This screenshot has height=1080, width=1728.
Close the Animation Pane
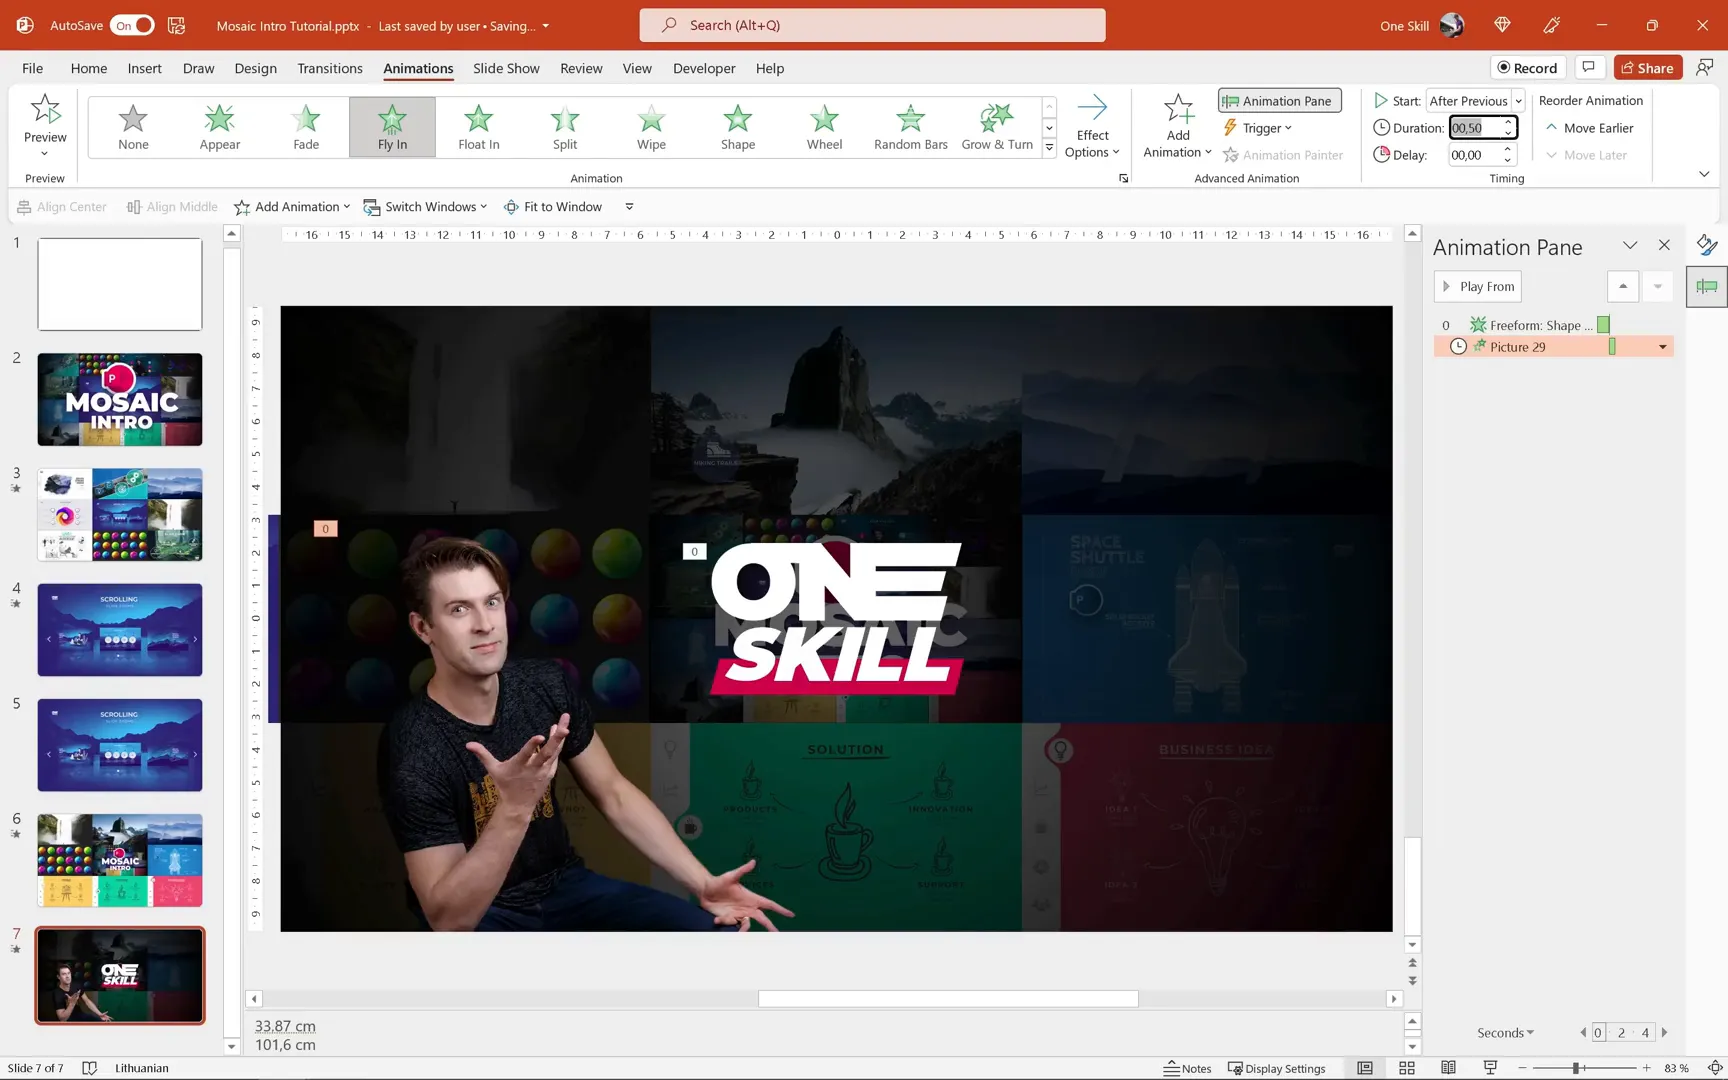(x=1663, y=246)
